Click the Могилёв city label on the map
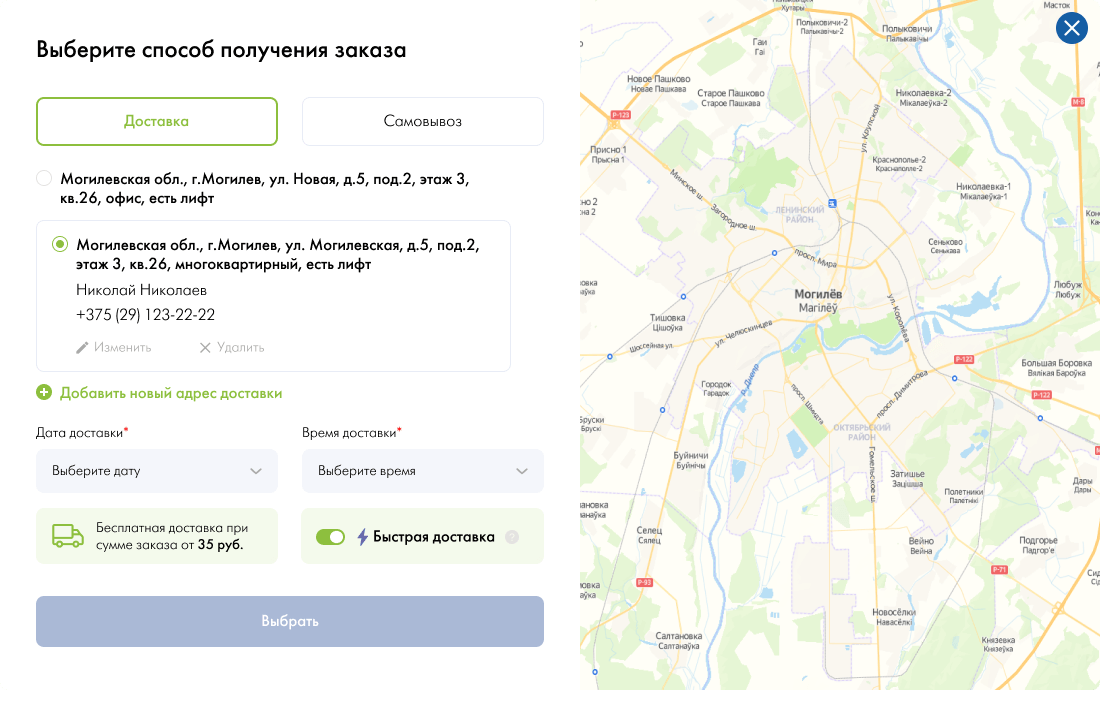The width and height of the screenshot is (1100, 705). tap(818, 295)
